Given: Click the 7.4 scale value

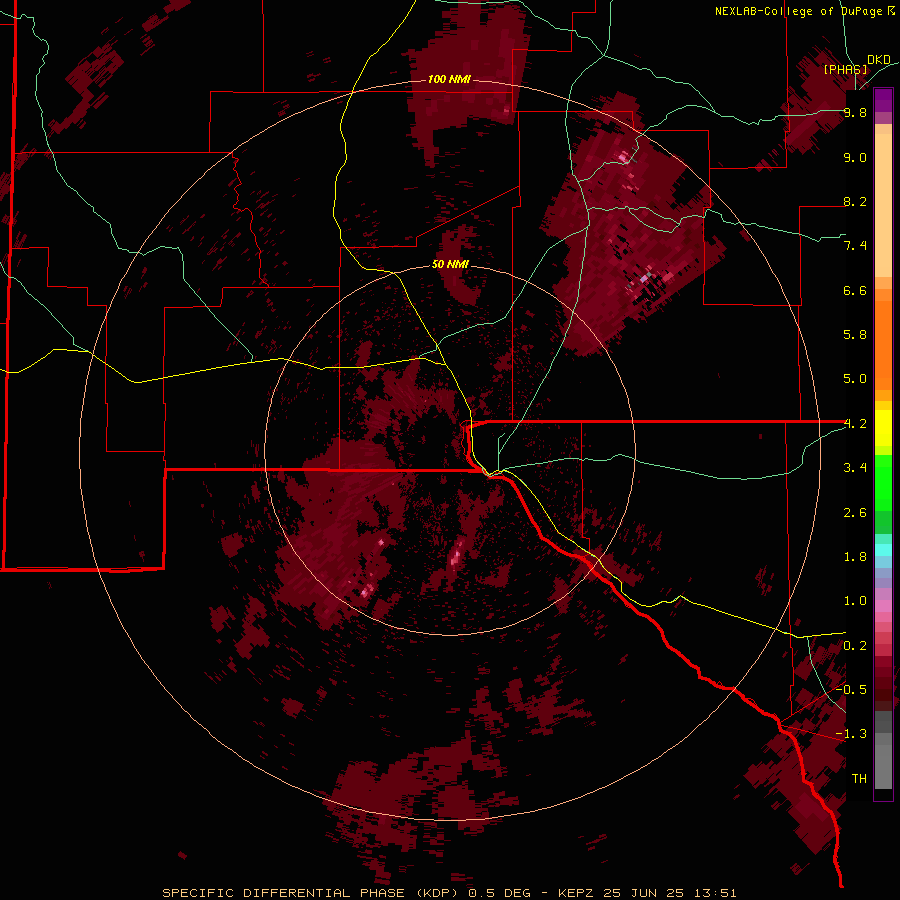Looking at the screenshot, I should pos(855,246).
